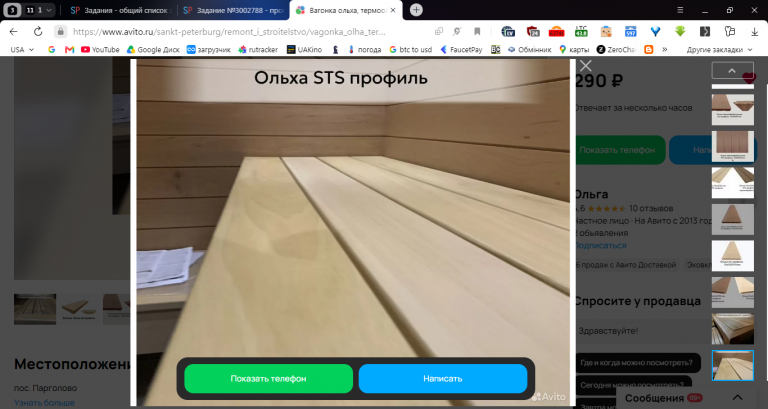
Task: Open the browser downloads panel
Action: tap(754, 31)
